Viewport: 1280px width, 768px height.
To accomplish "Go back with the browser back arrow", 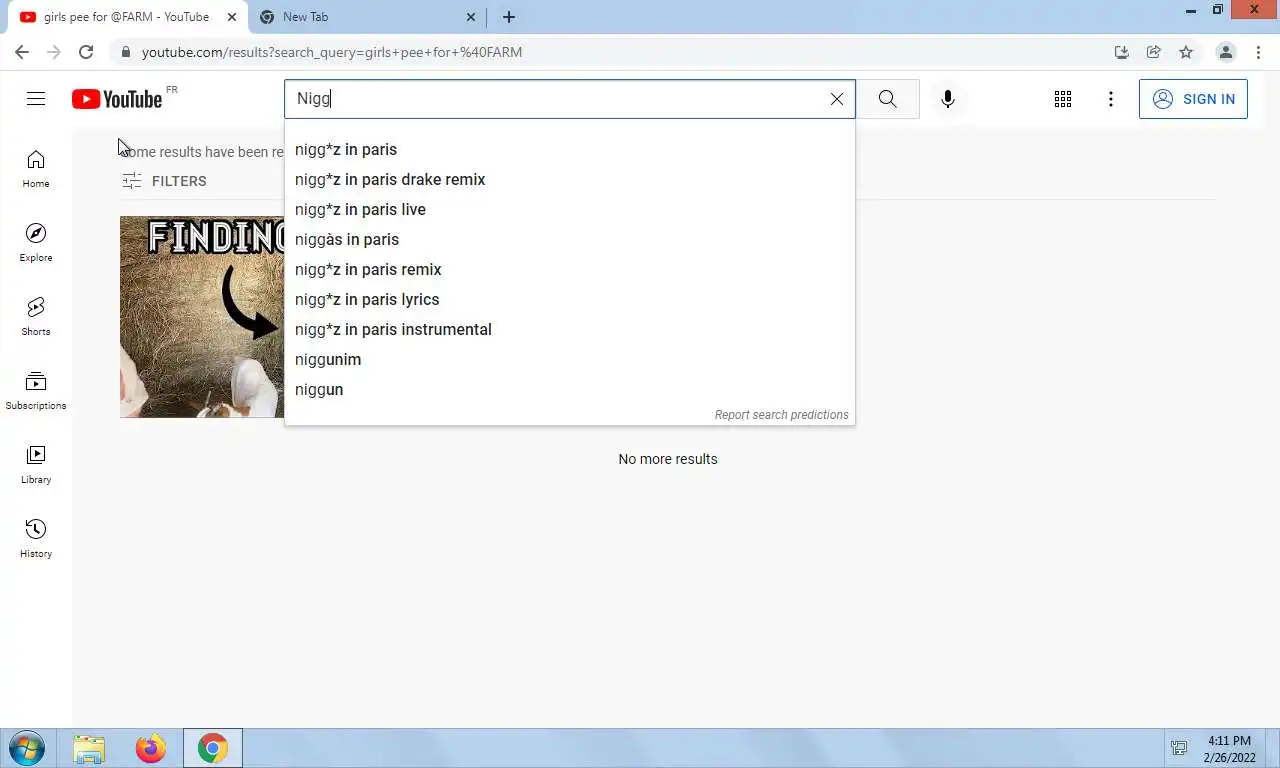I will point(22,52).
